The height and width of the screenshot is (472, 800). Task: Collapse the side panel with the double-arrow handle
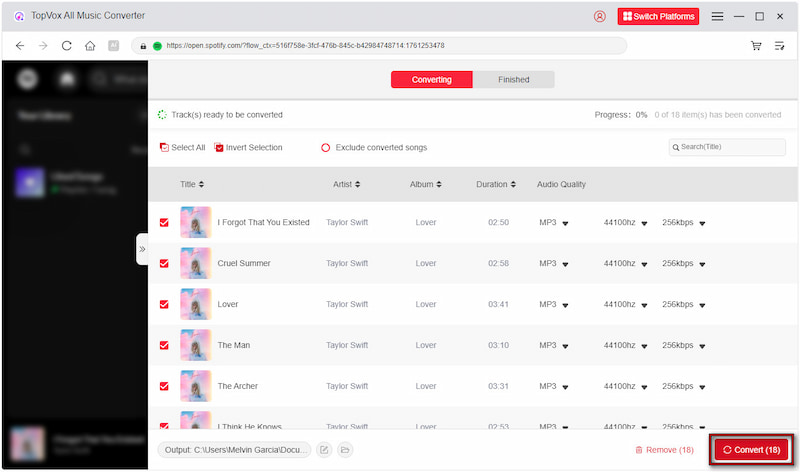142,249
